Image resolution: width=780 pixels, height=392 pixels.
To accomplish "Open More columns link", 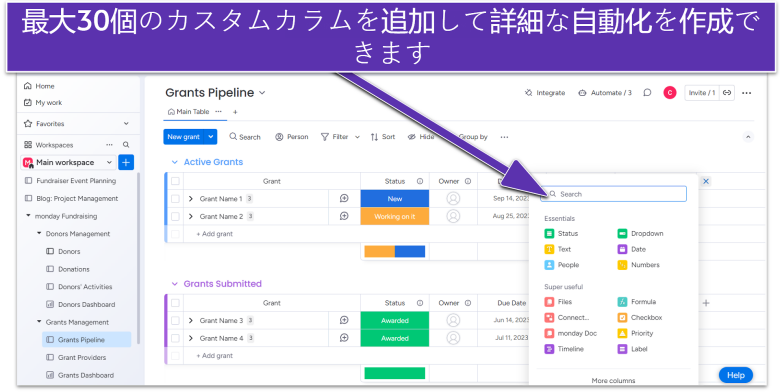I will (x=613, y=381).
